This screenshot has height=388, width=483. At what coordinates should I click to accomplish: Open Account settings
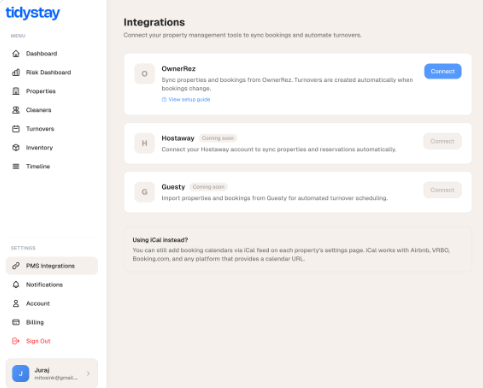tap(52, 303)
